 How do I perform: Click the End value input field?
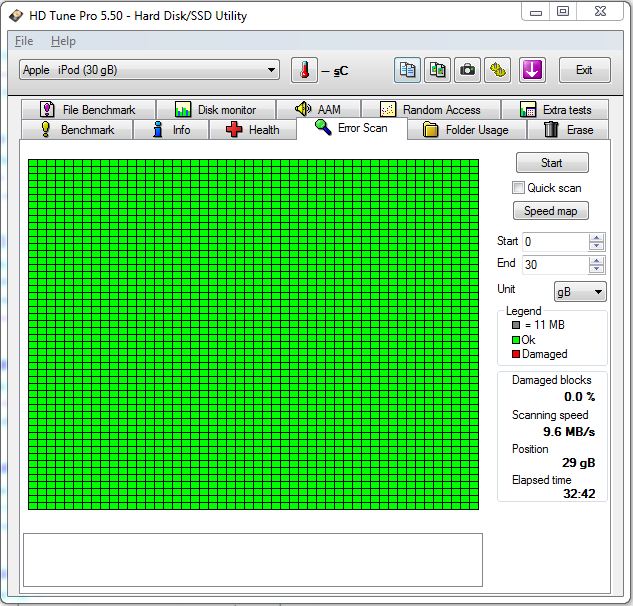click(555, 265)
